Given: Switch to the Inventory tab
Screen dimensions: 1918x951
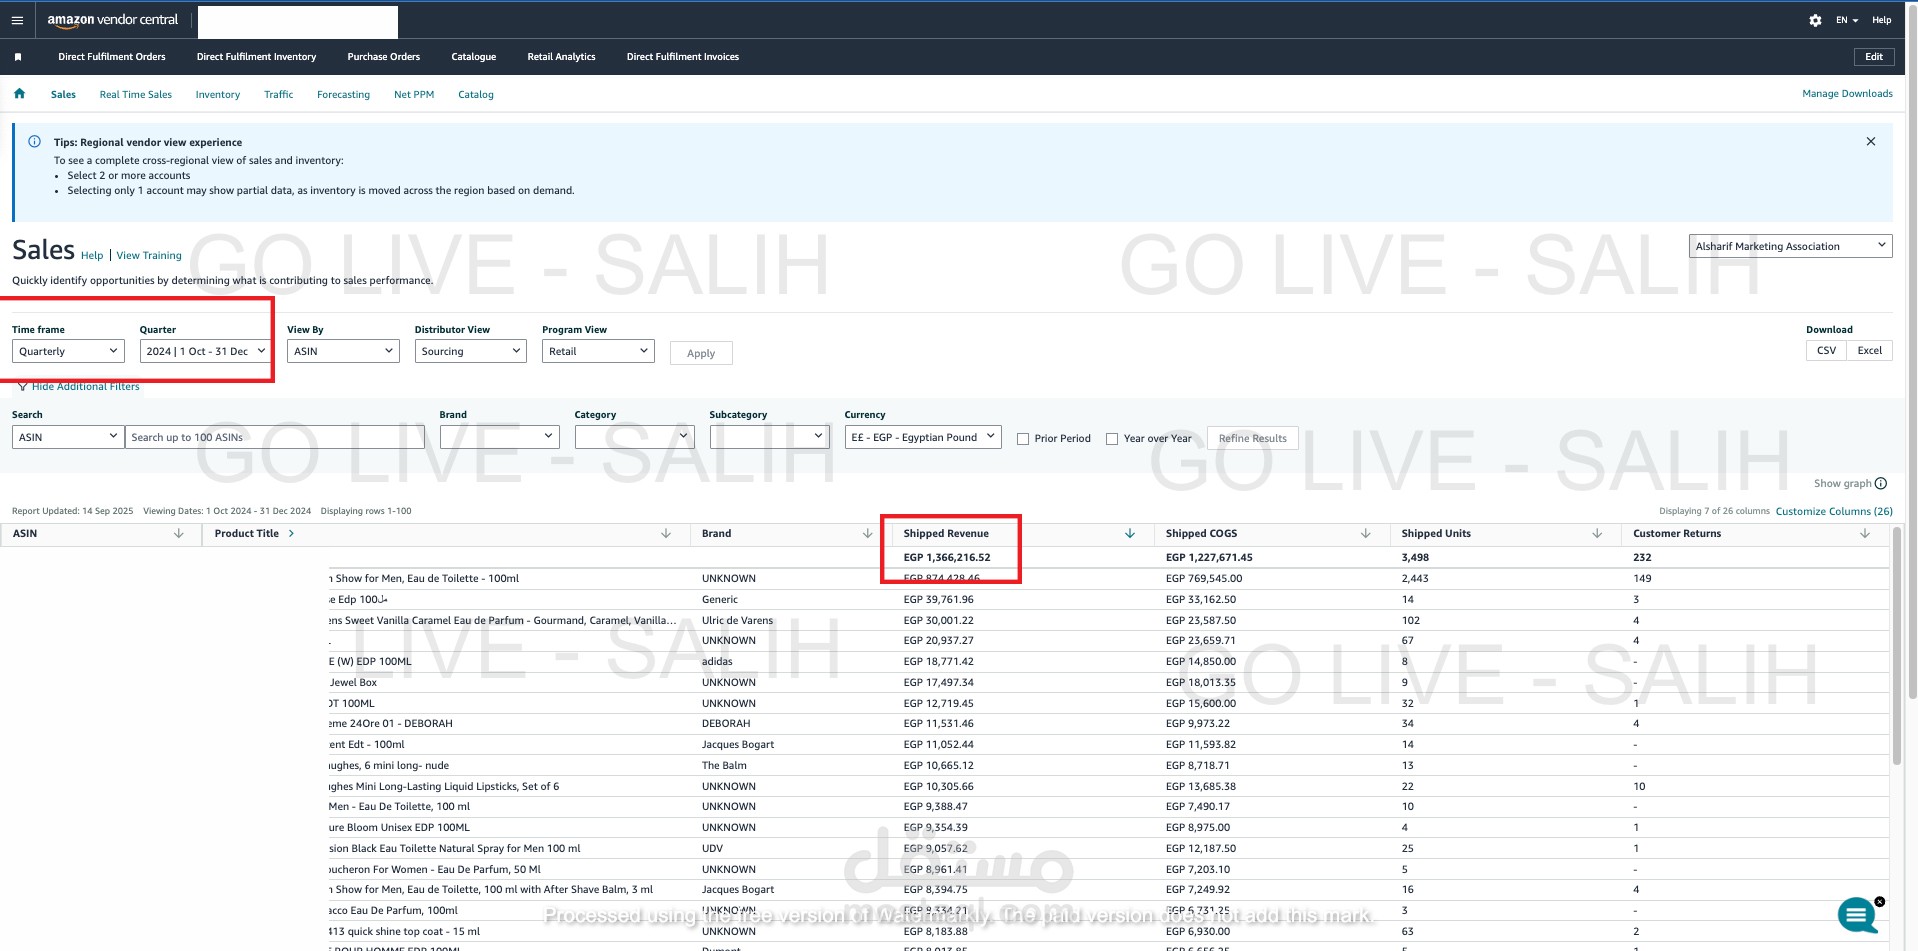Looking at the screenshot, I should pyautogui.click(x=218, y=95).
